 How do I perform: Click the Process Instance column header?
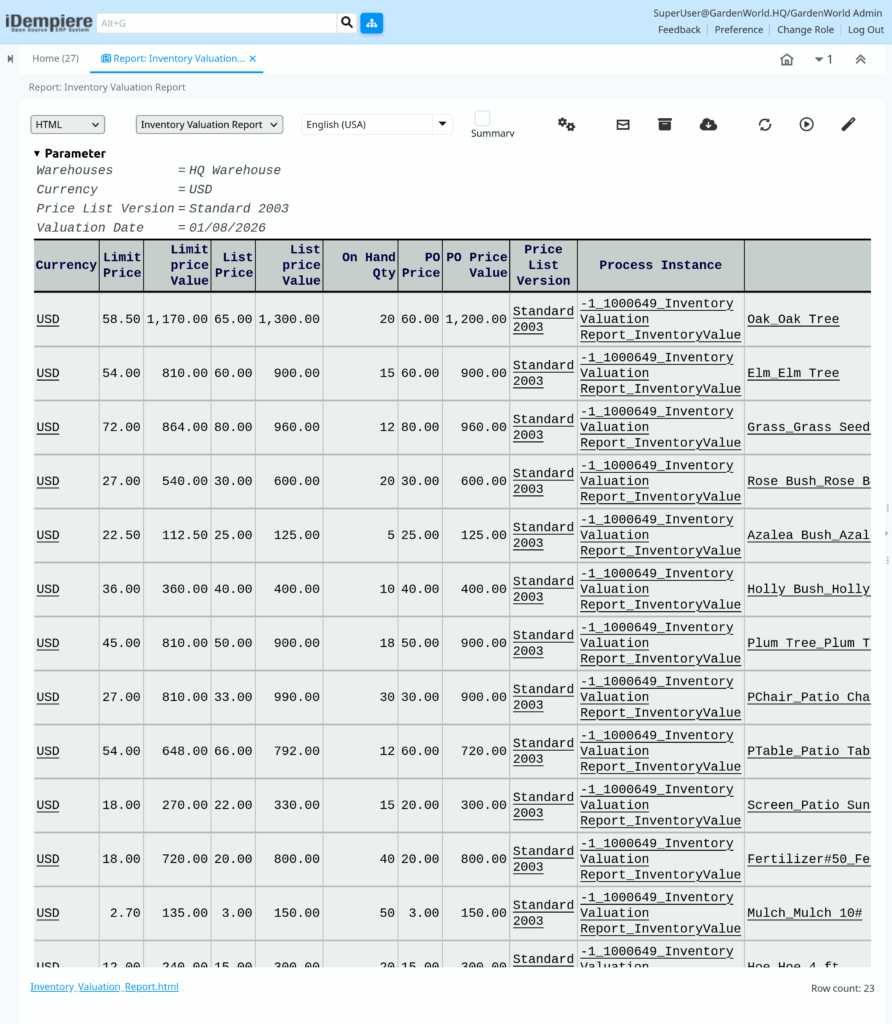coord(660,265)
